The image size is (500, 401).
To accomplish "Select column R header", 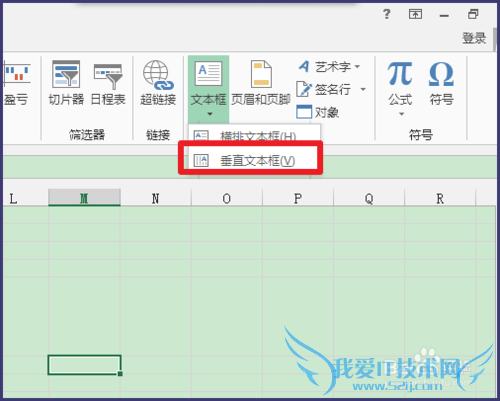I will pos(440,199).
